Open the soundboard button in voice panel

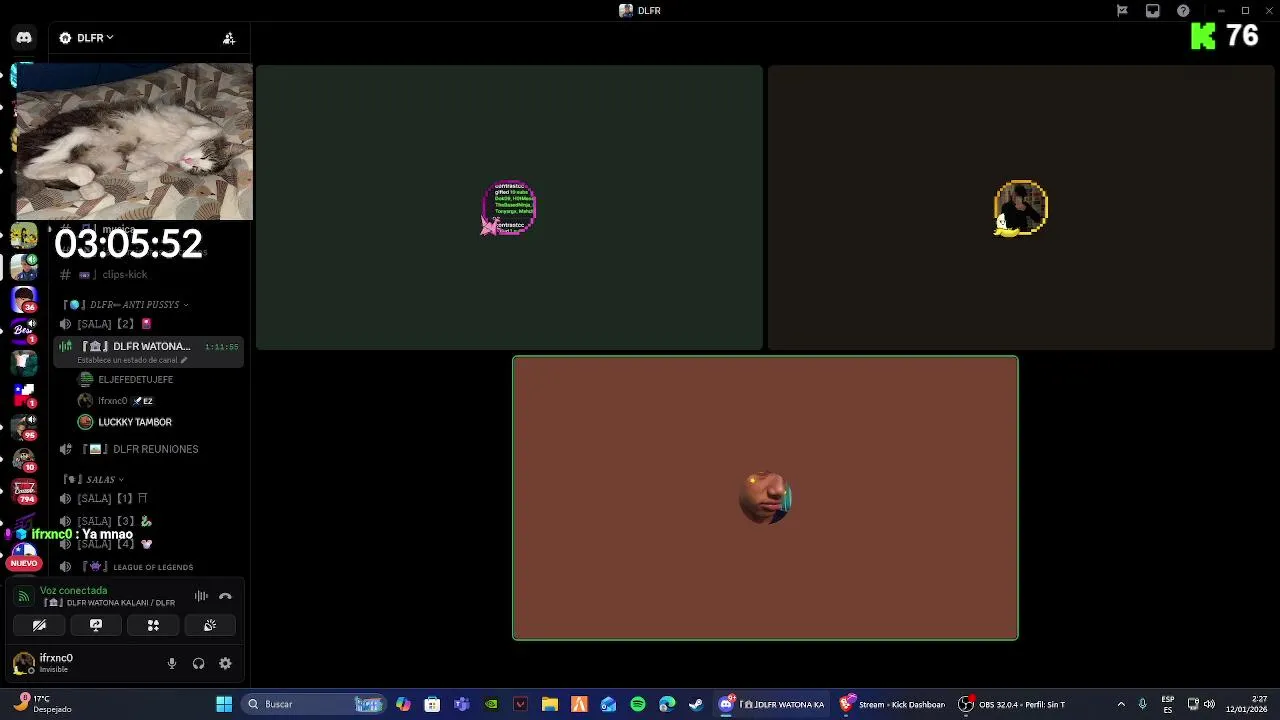point(210,625)
